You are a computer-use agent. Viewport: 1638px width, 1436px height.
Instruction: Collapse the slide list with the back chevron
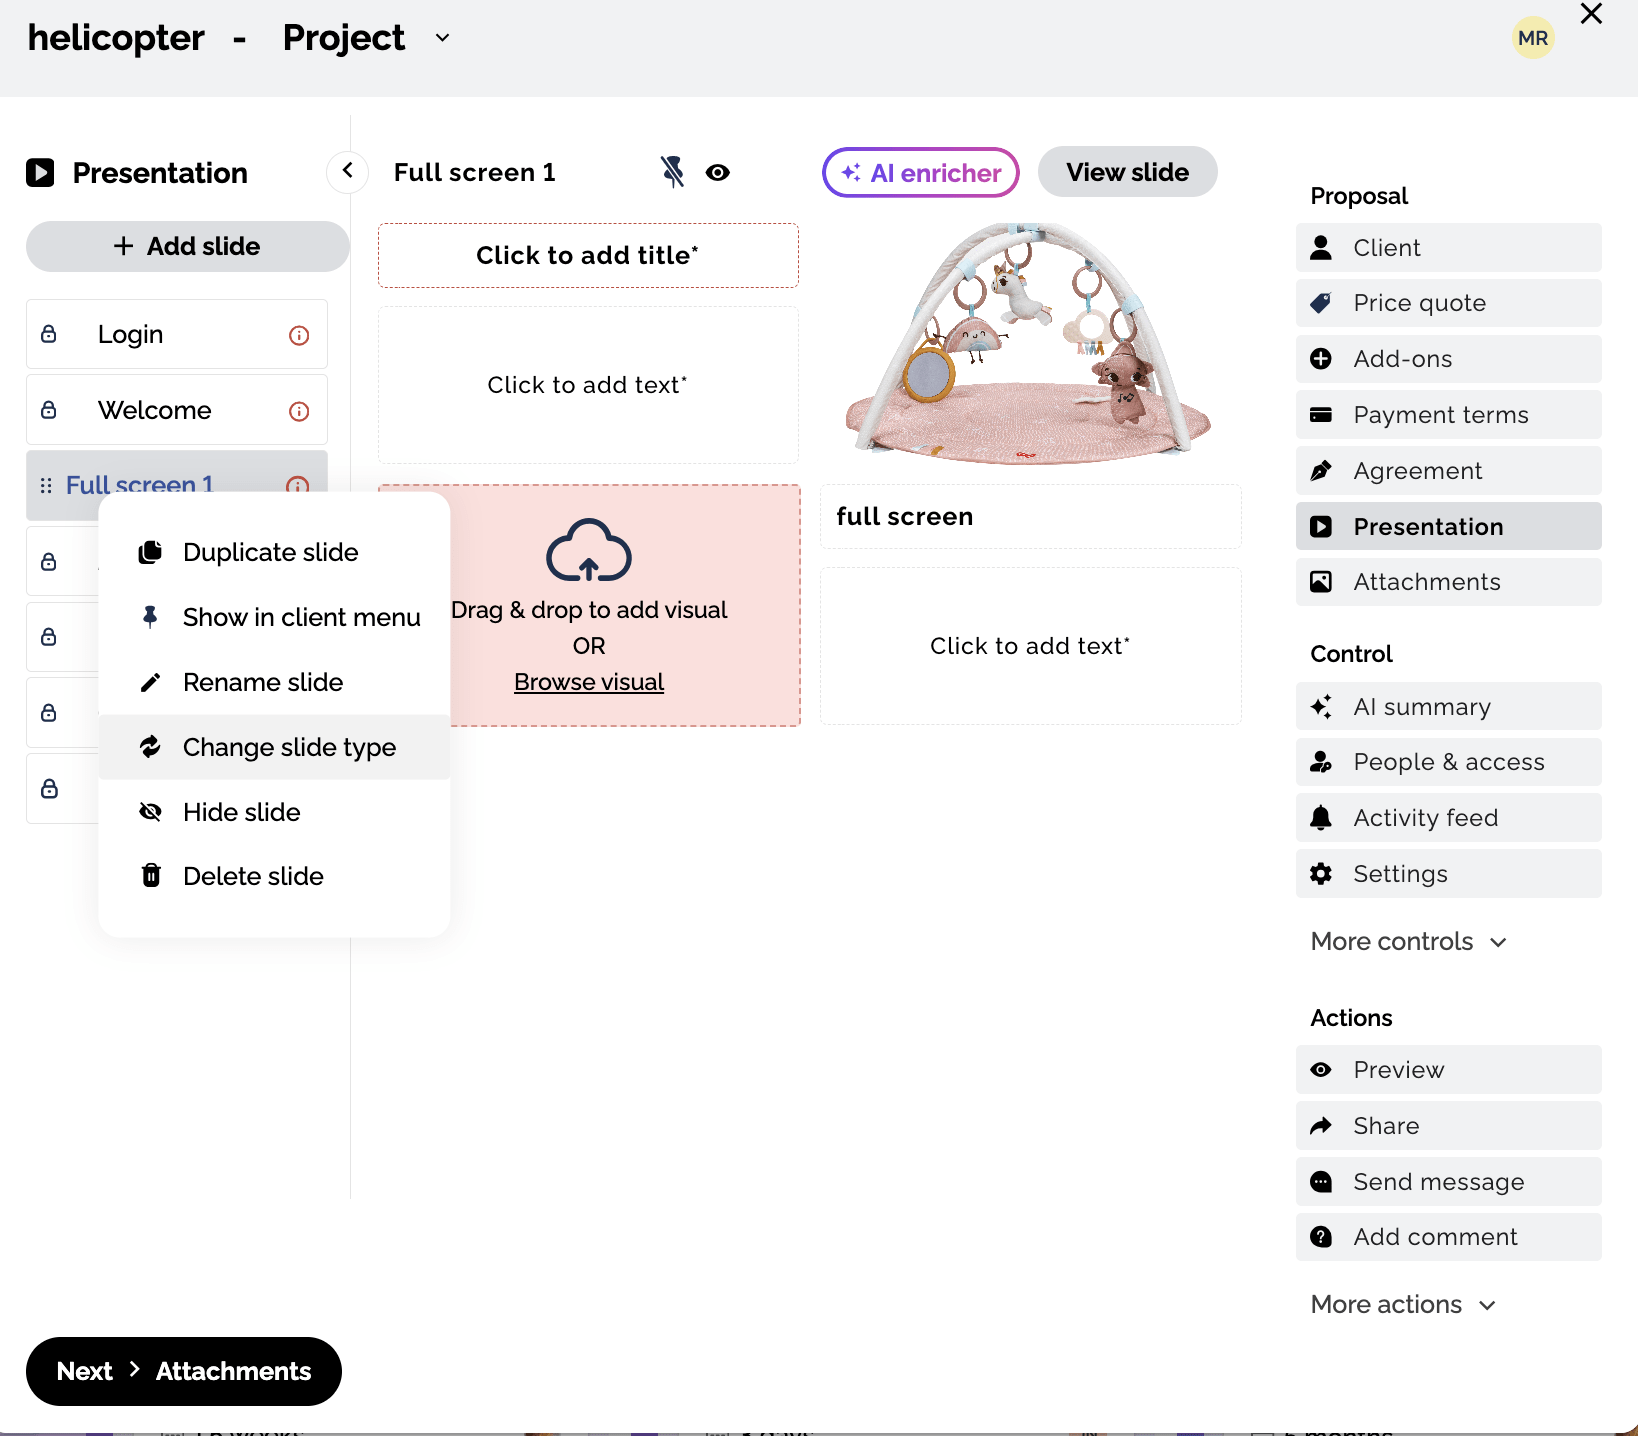[347, 171]
